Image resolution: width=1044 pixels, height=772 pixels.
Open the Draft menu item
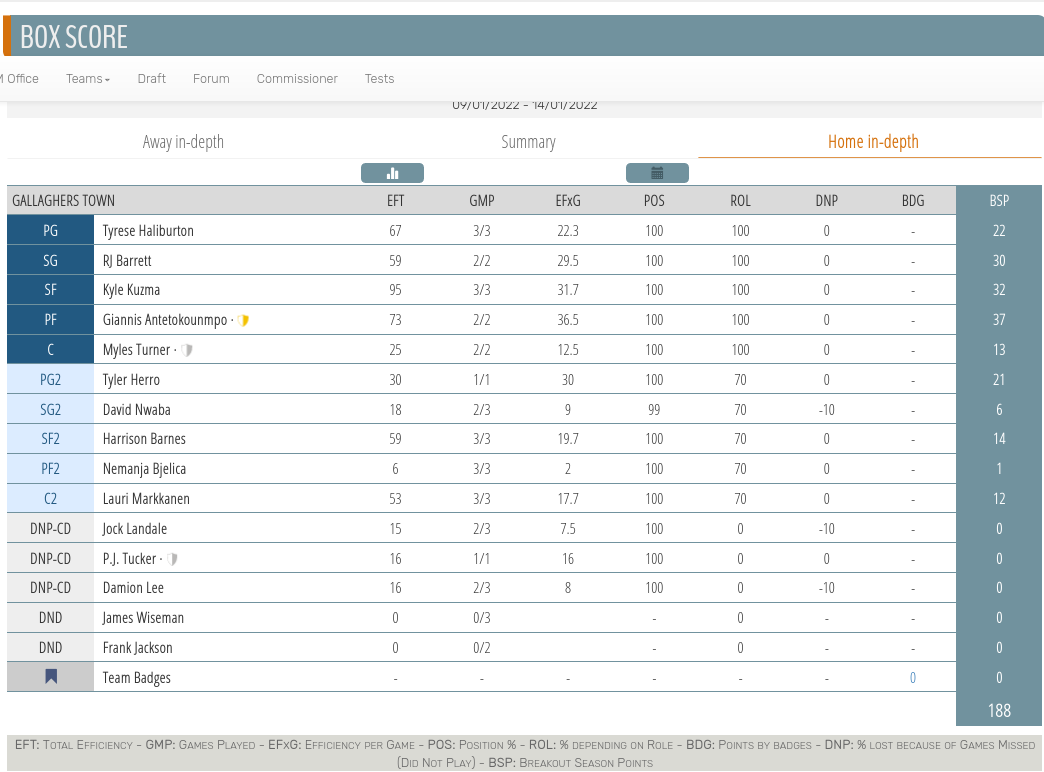[152, 79]
